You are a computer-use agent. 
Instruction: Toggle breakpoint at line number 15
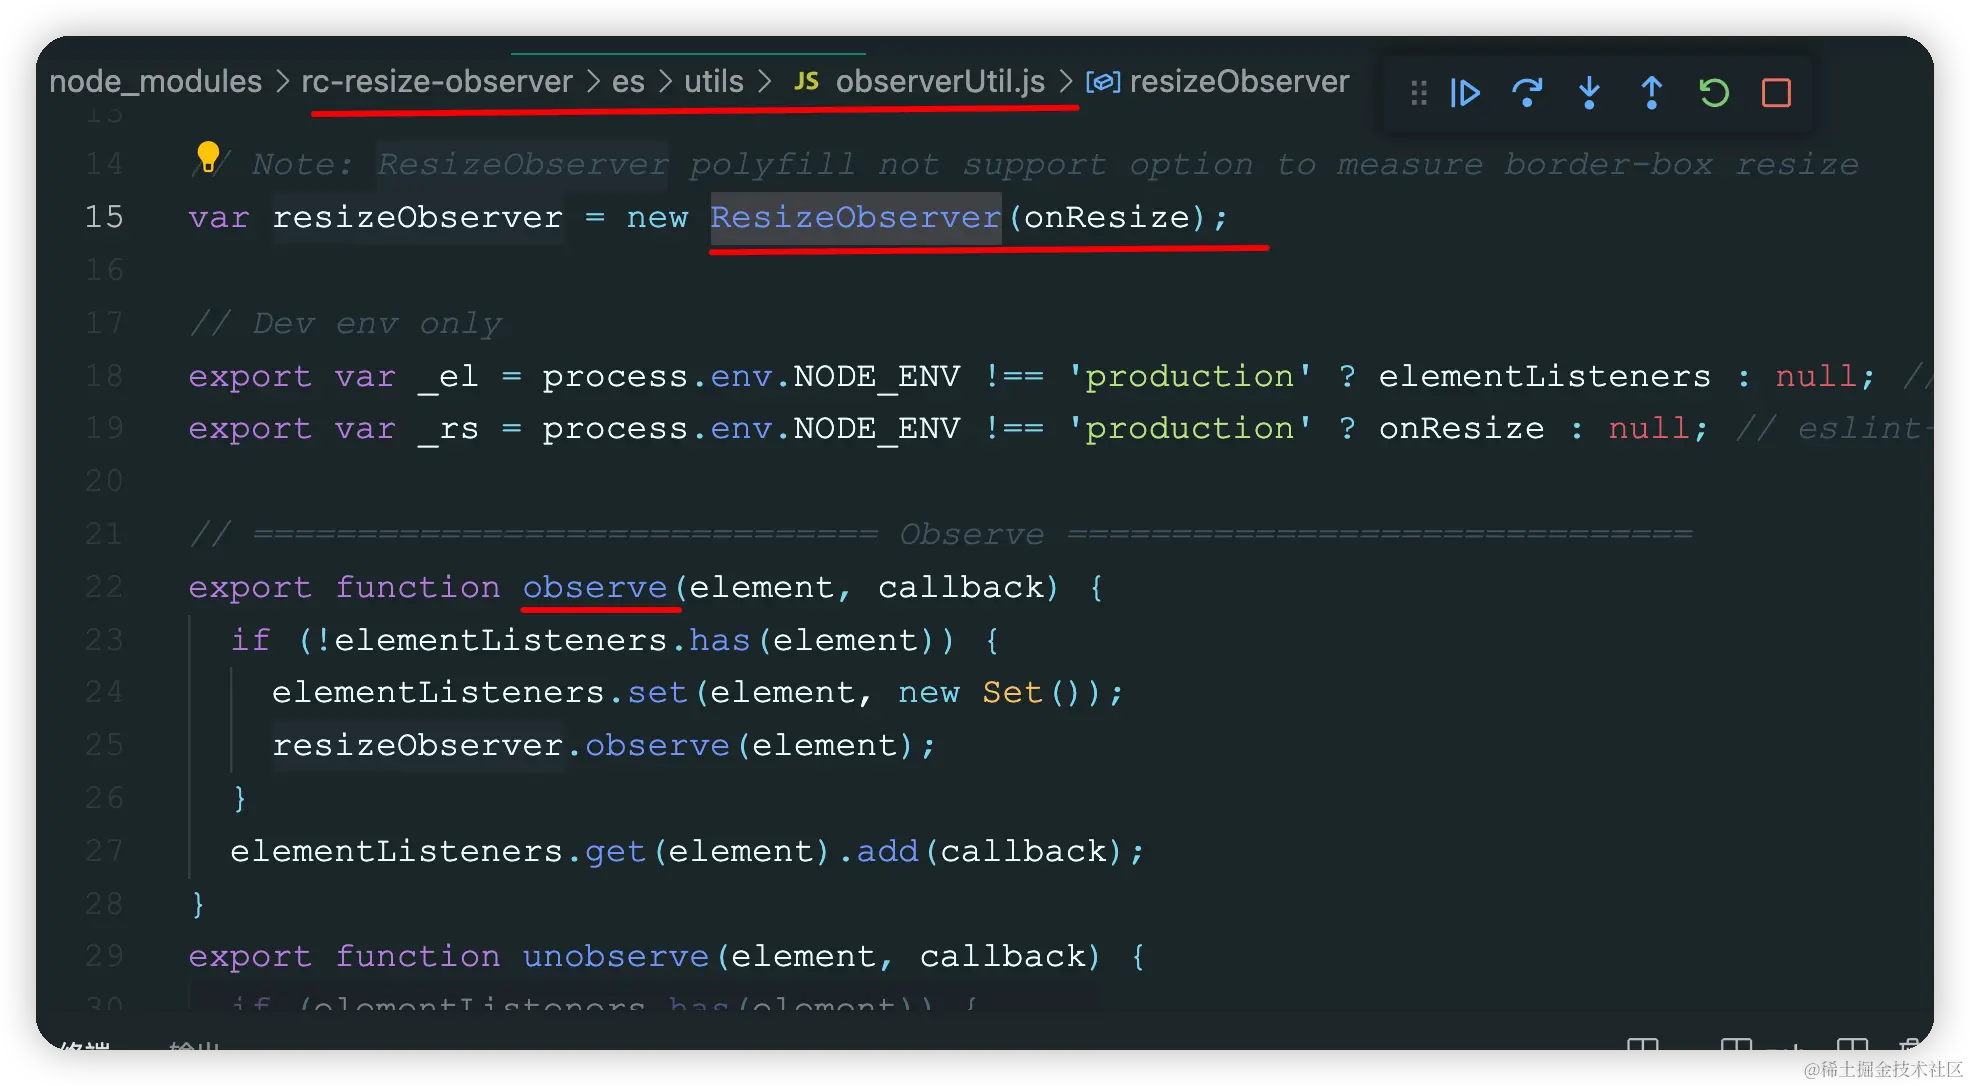tap(104, 217)
